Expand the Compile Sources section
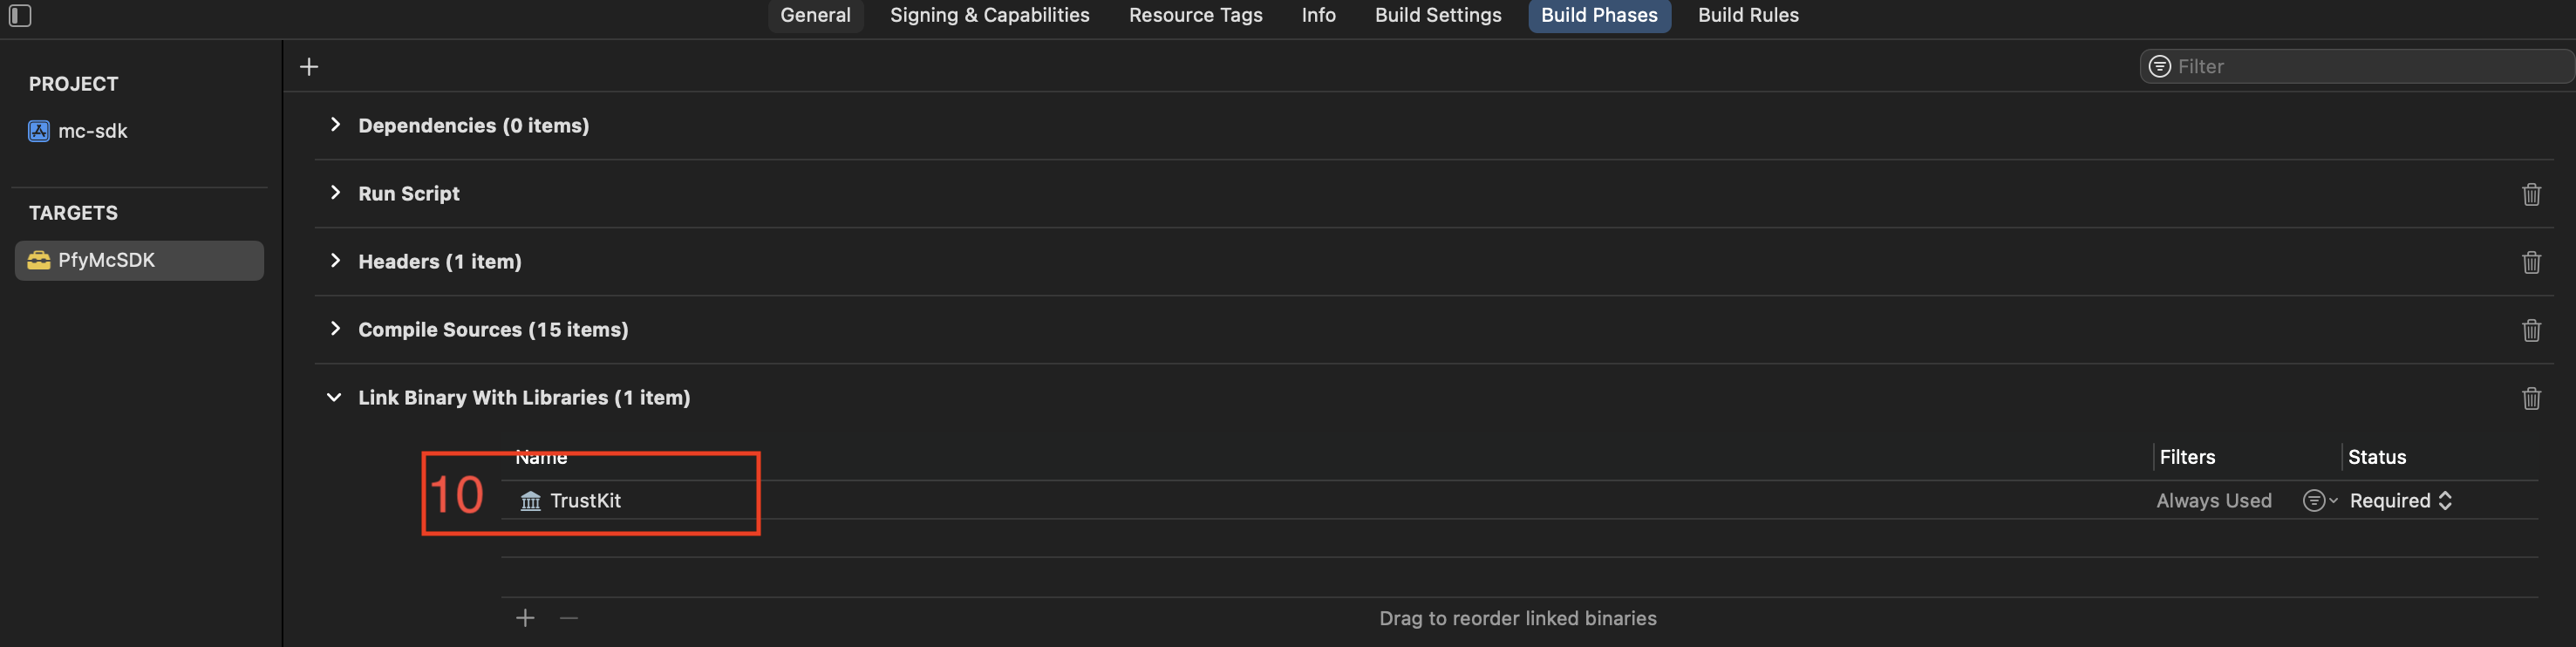 click(335, 329)
